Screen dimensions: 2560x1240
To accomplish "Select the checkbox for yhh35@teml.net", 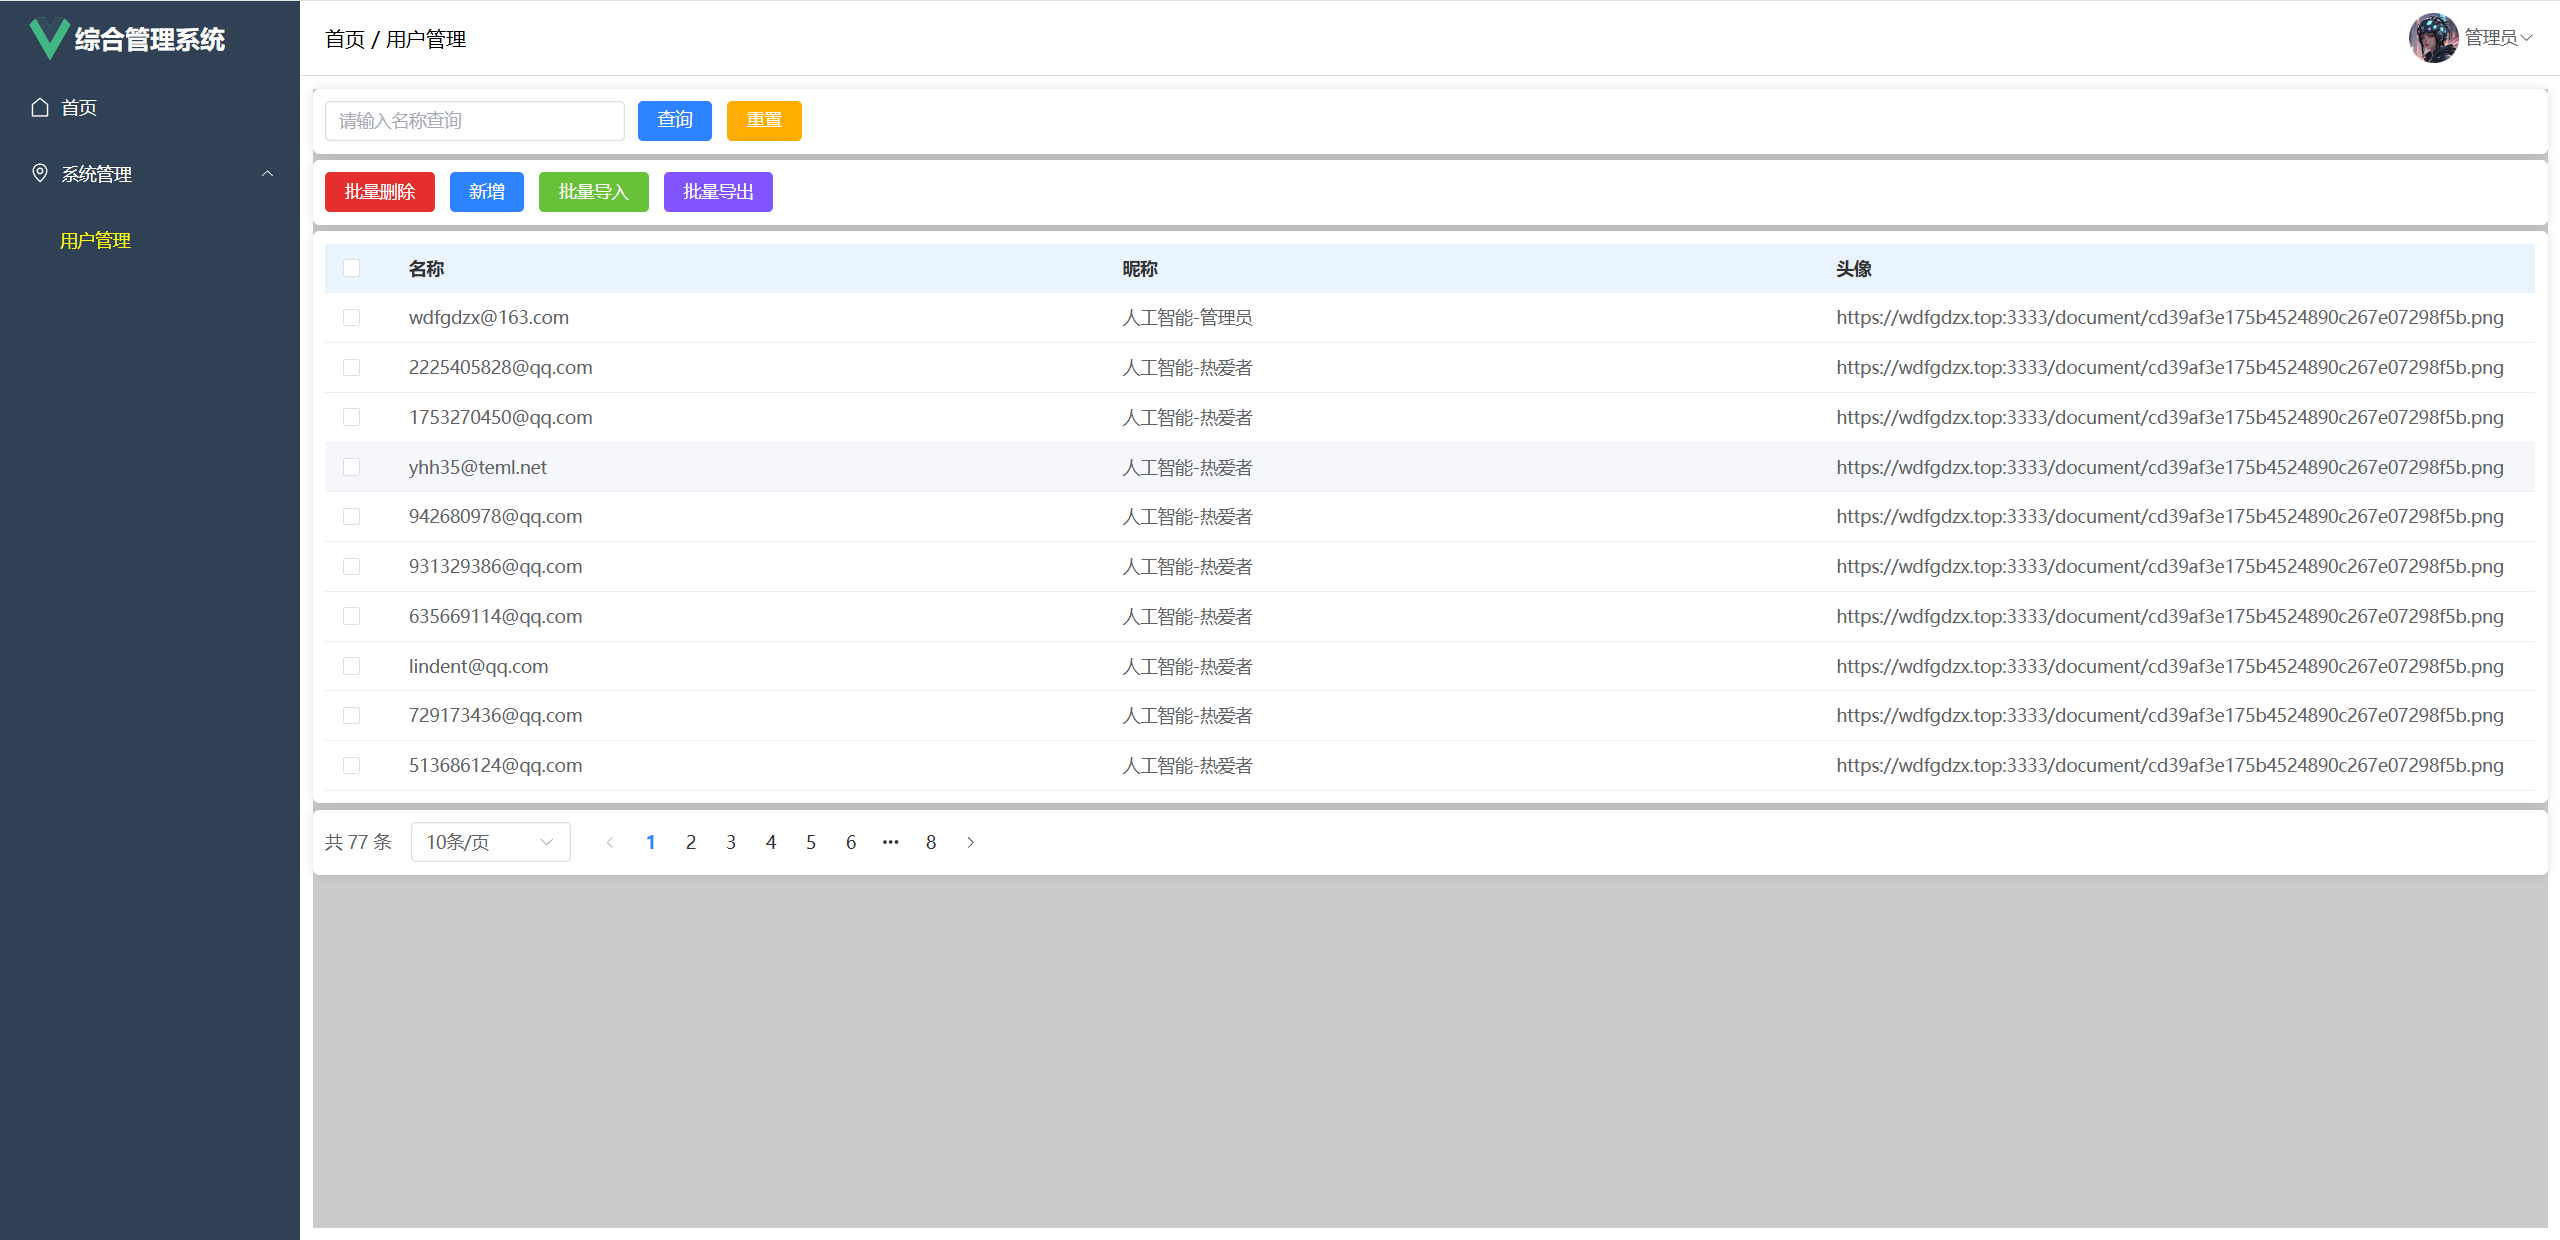I will pos(351,467).
